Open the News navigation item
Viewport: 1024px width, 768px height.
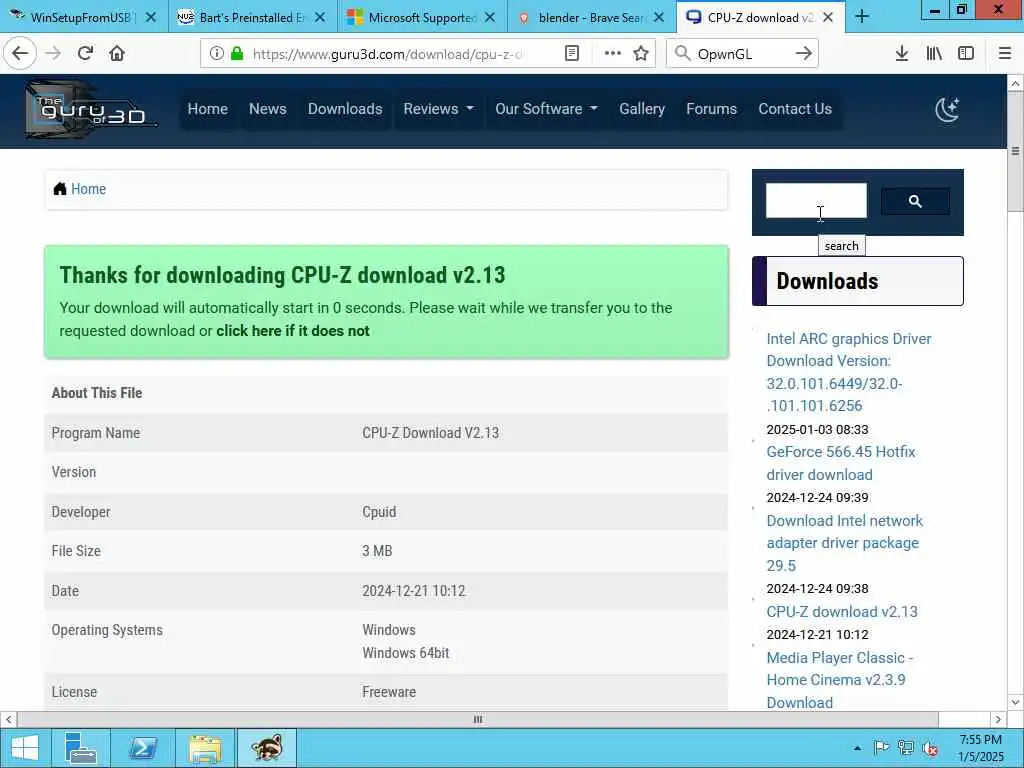click(x=268, y=109)
